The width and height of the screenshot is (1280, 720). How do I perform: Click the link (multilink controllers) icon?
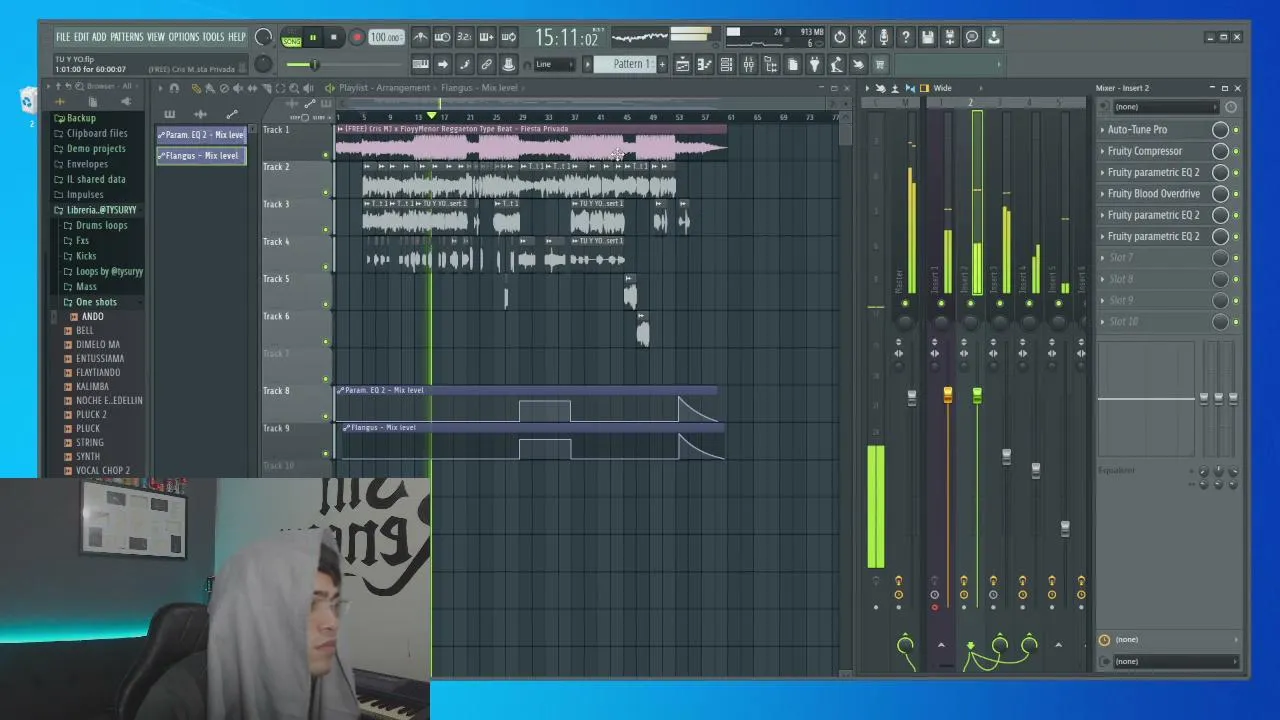486,64
